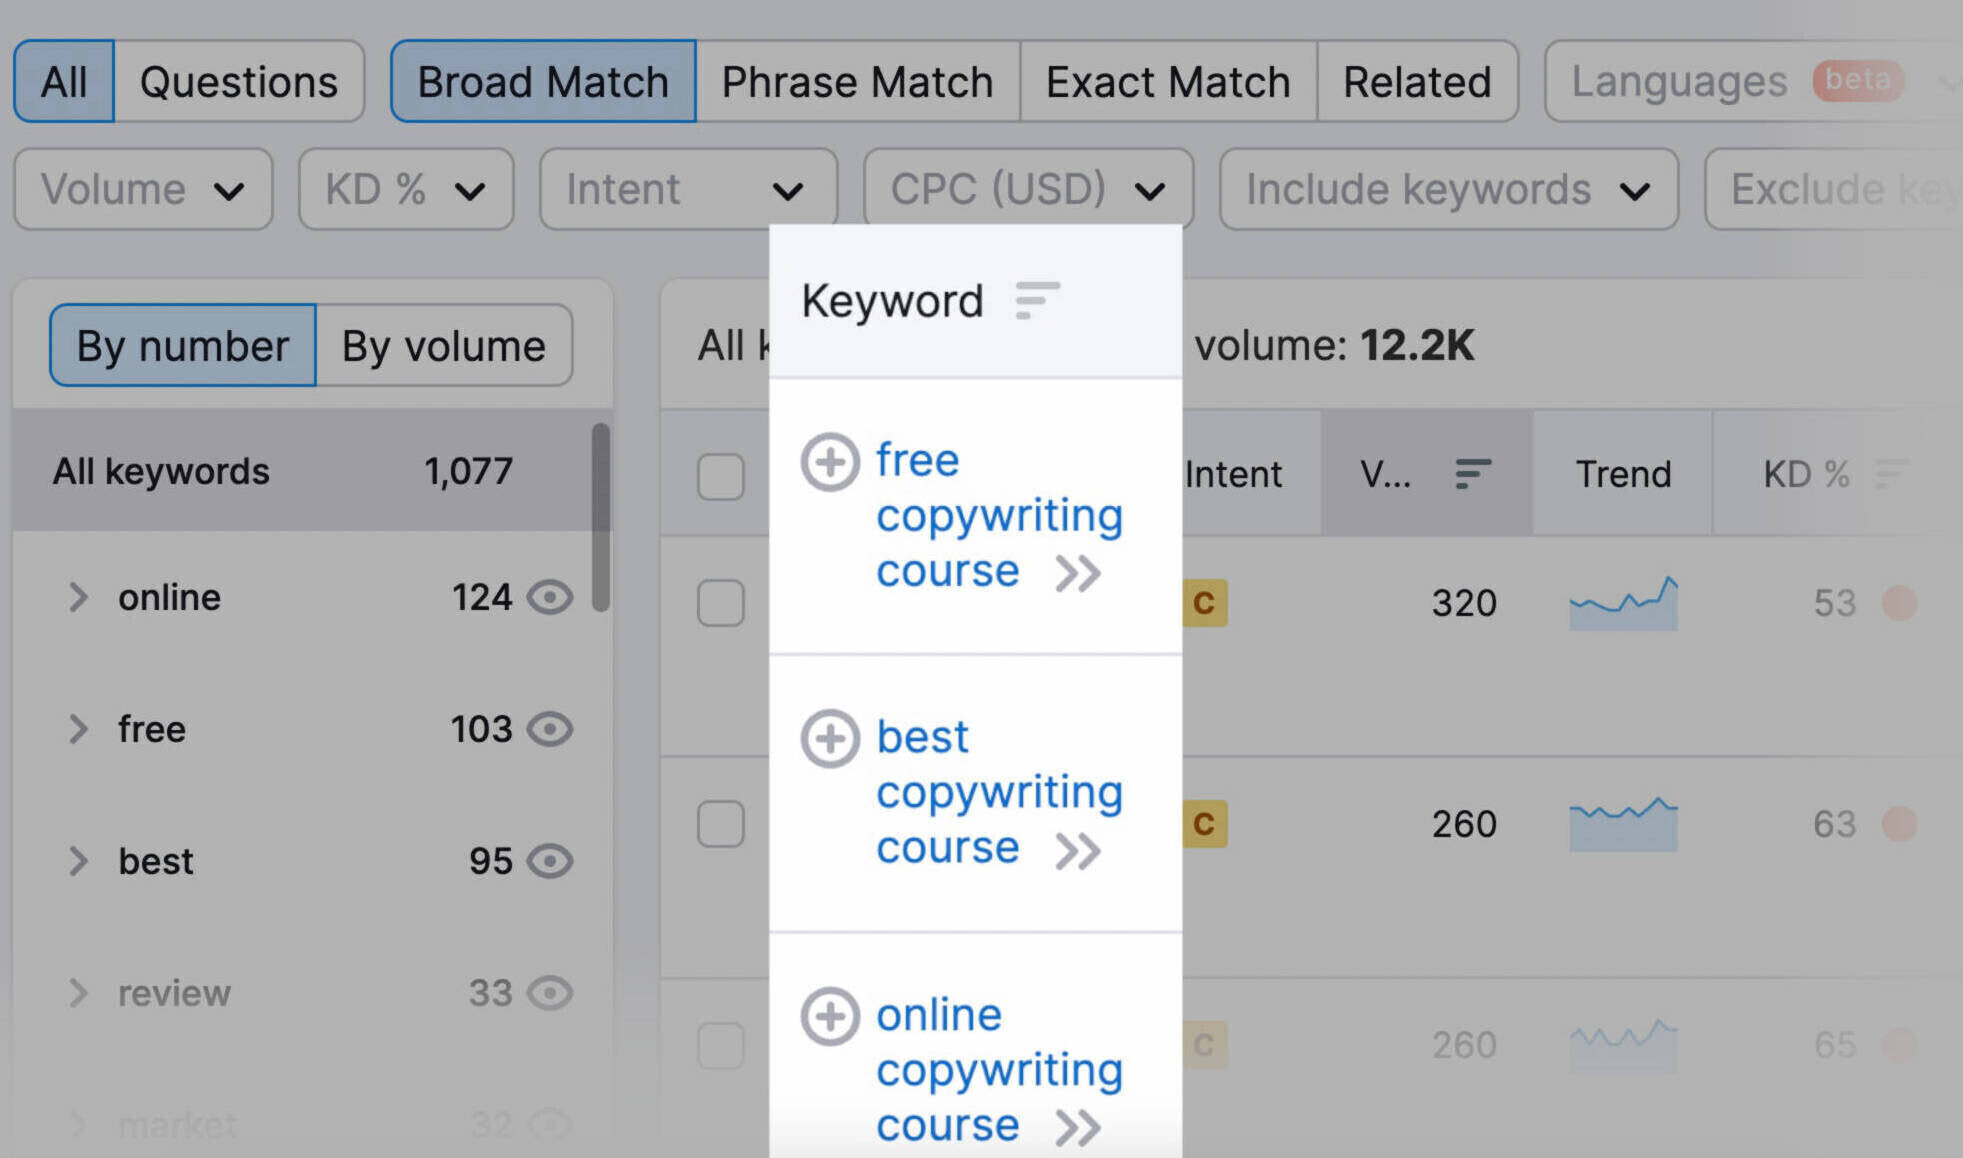
Task: Open the "best copywriting course" keyword link
Action: coord(999,791)
